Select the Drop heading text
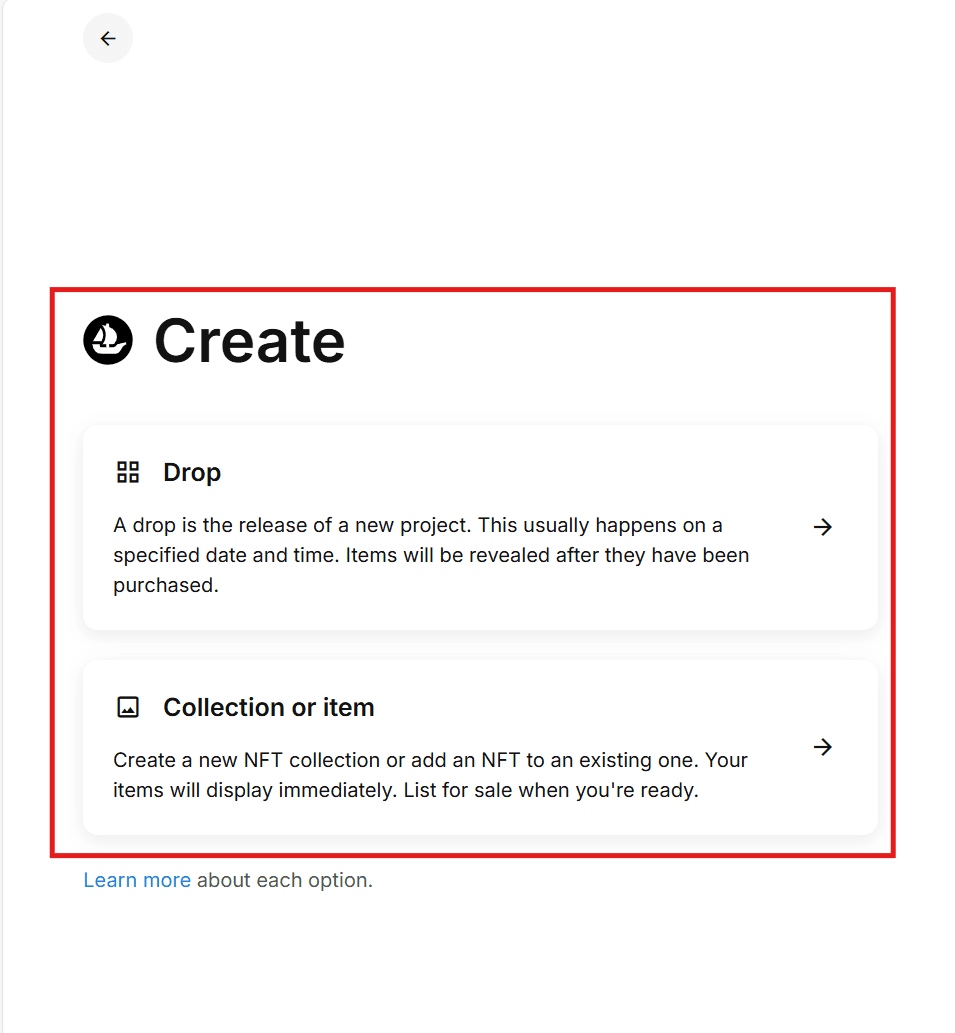Screen dimensions: 955x1033 pos(192,473)
